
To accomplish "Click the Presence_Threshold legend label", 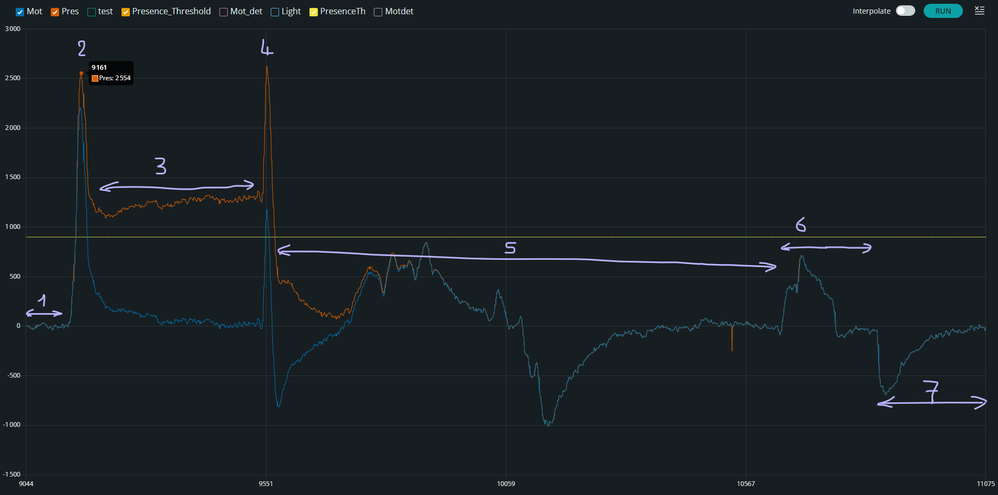I will [171, 11].
